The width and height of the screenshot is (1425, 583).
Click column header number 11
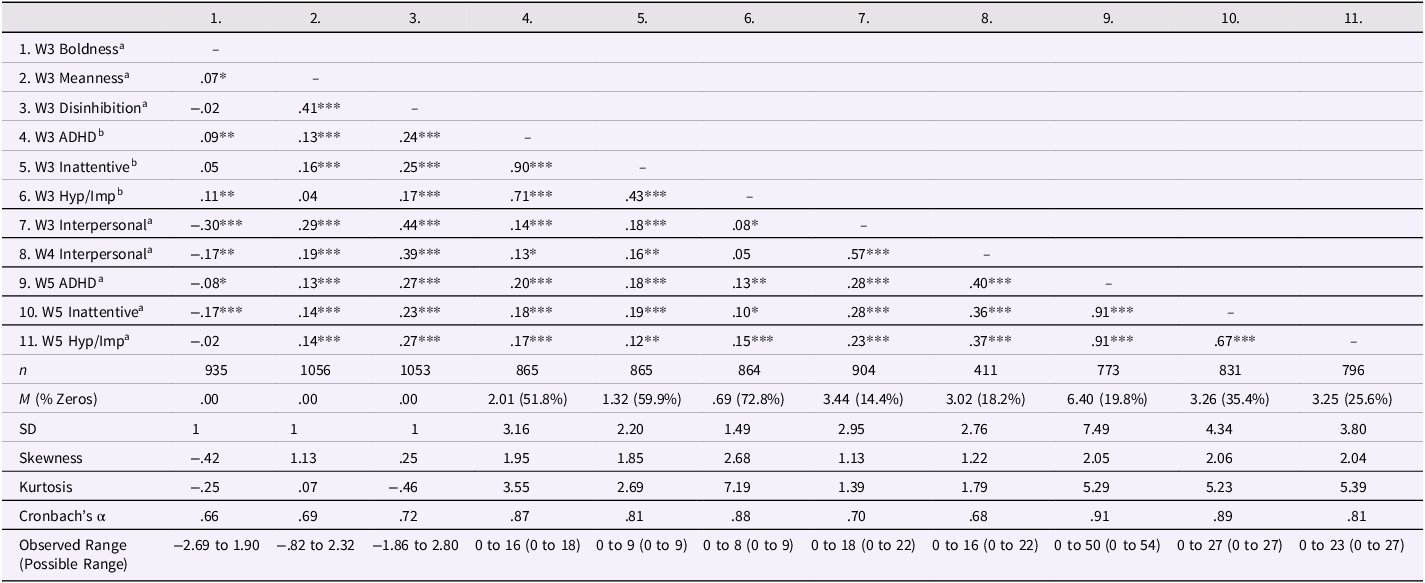1353,18
